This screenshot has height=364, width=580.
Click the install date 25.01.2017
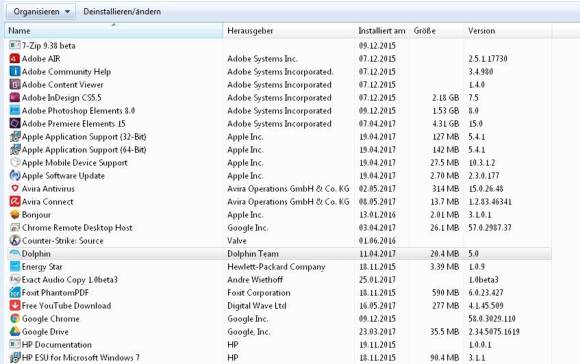(x=377, y=280)
